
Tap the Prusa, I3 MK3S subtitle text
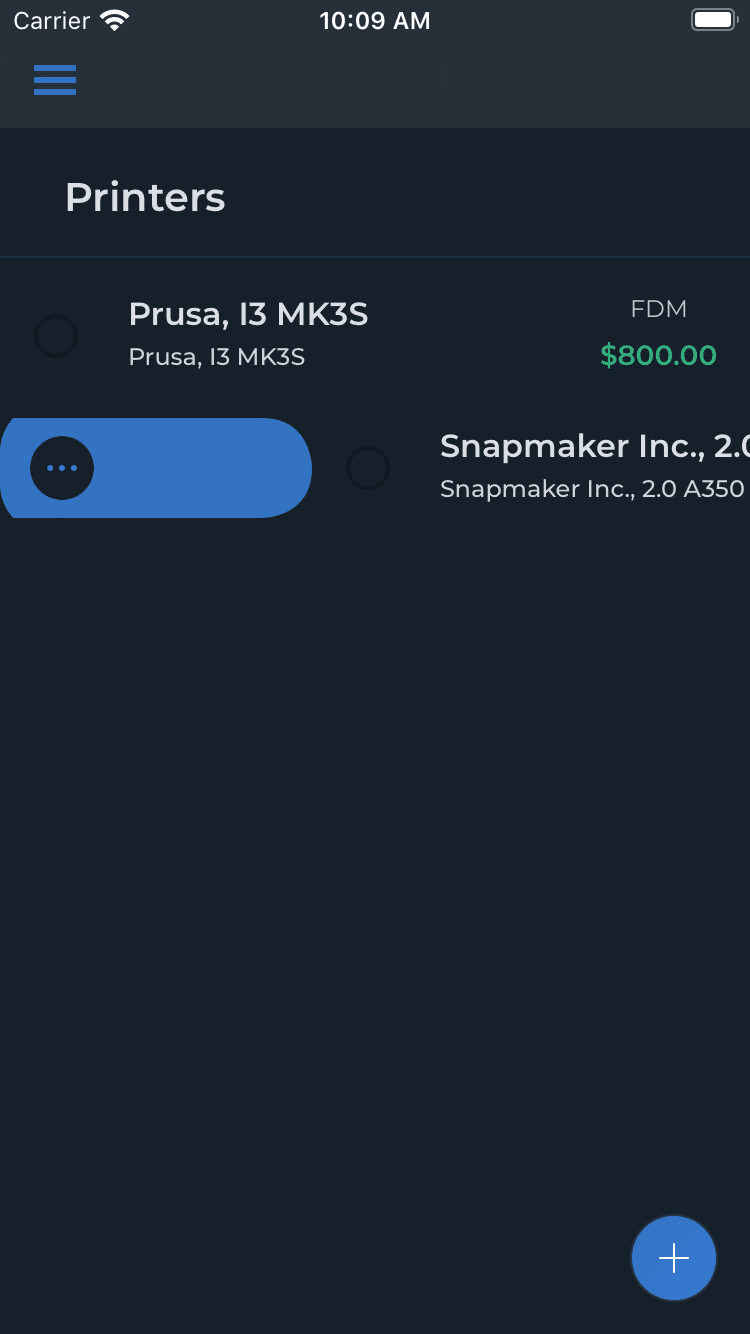(217, 357)
